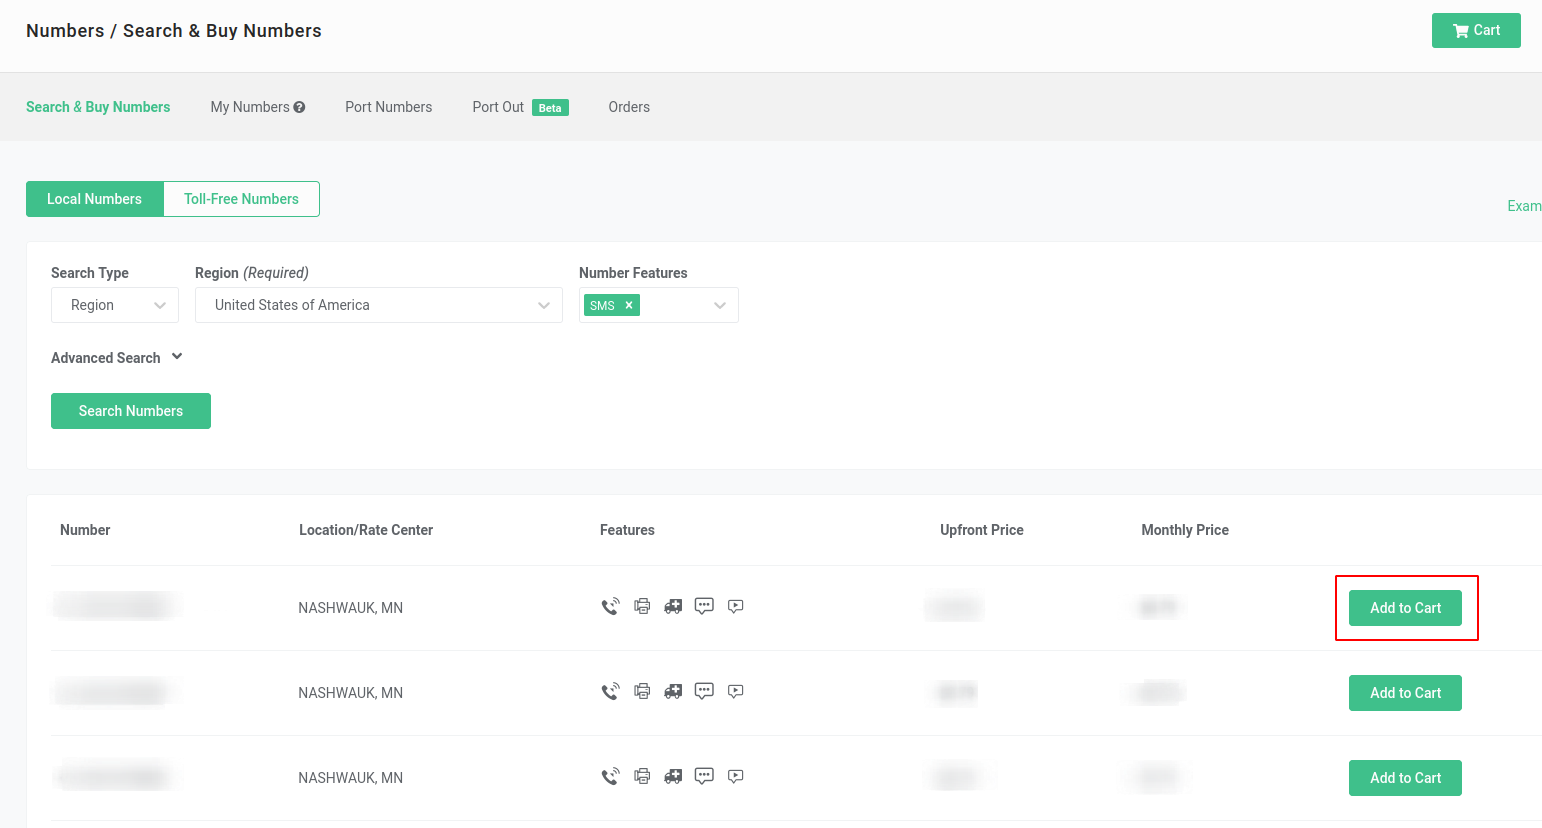Click the Beta badge next to Port Out
The height and width of the screenshot is (828, 1542).
pos(550,108)
